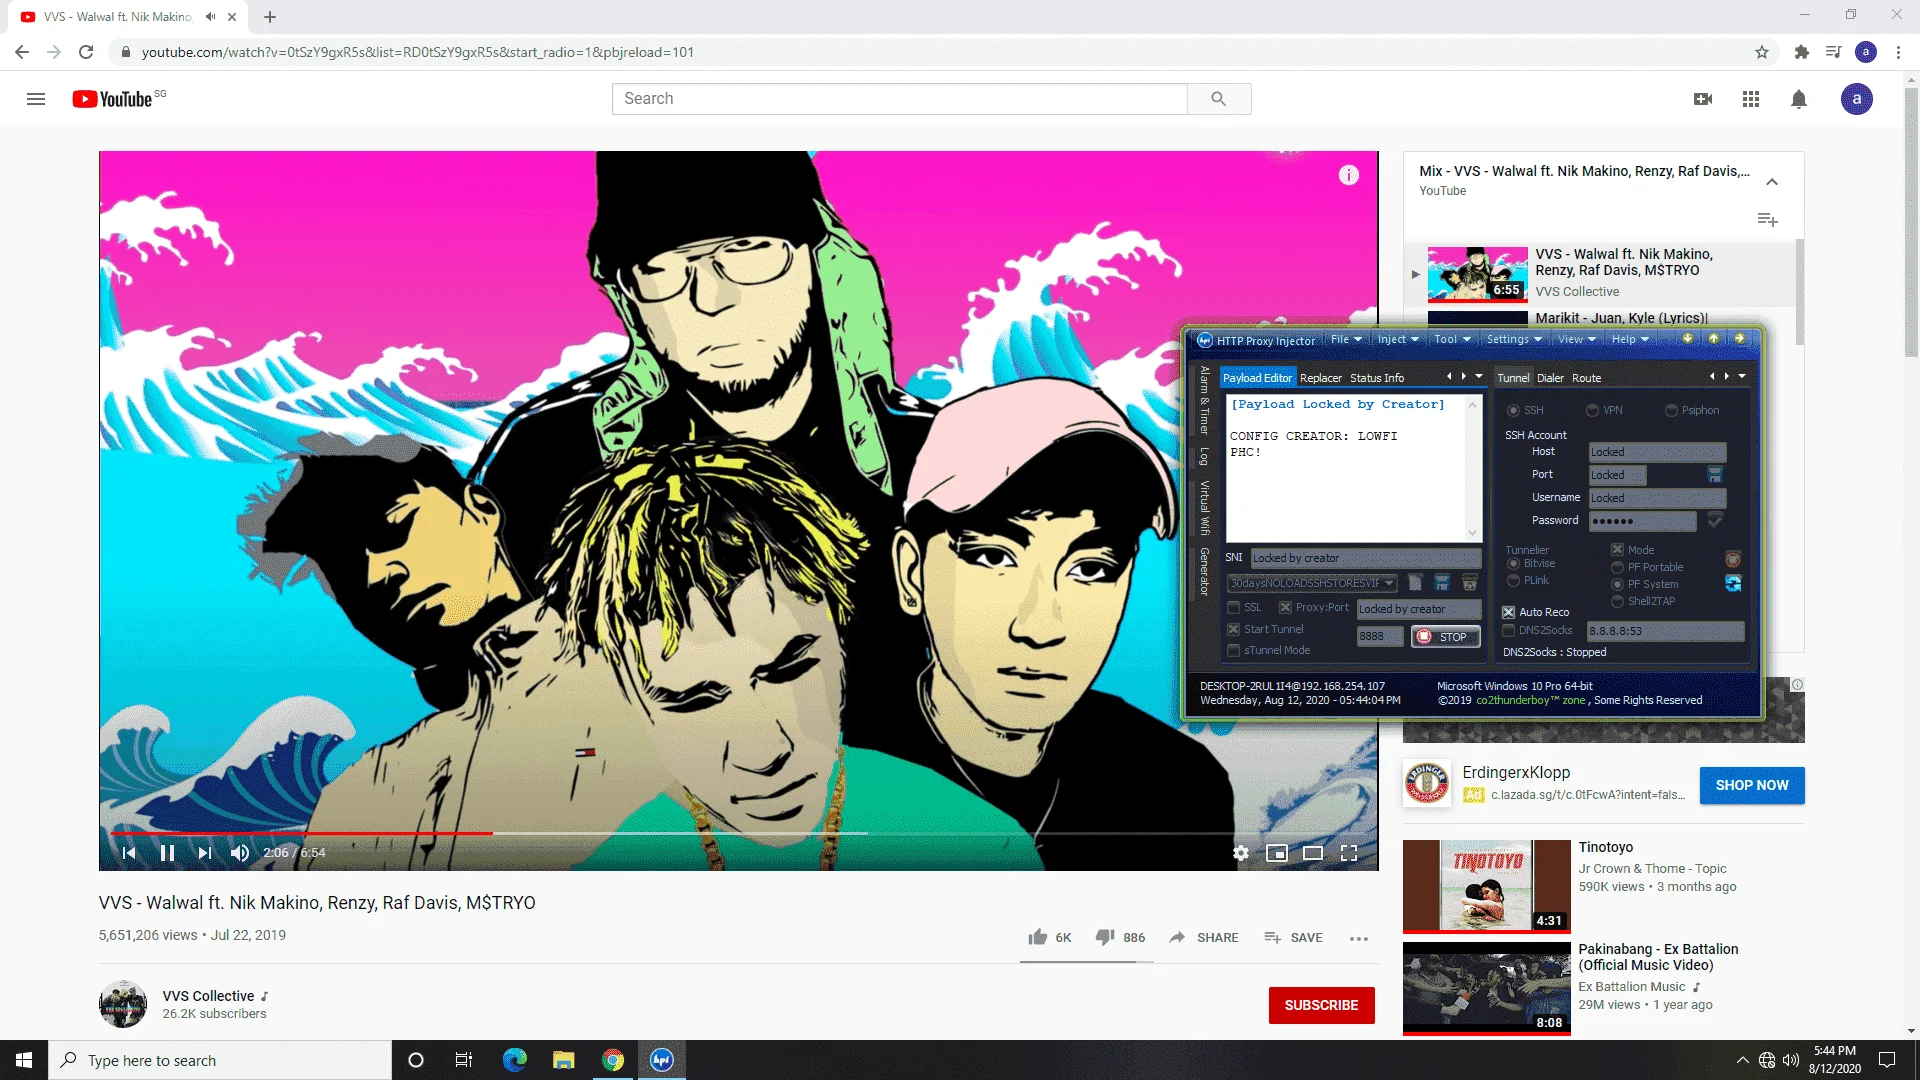Select Bitvise tunnelier radio button
1920x1080 pixels.
(x=1513, y=564)
